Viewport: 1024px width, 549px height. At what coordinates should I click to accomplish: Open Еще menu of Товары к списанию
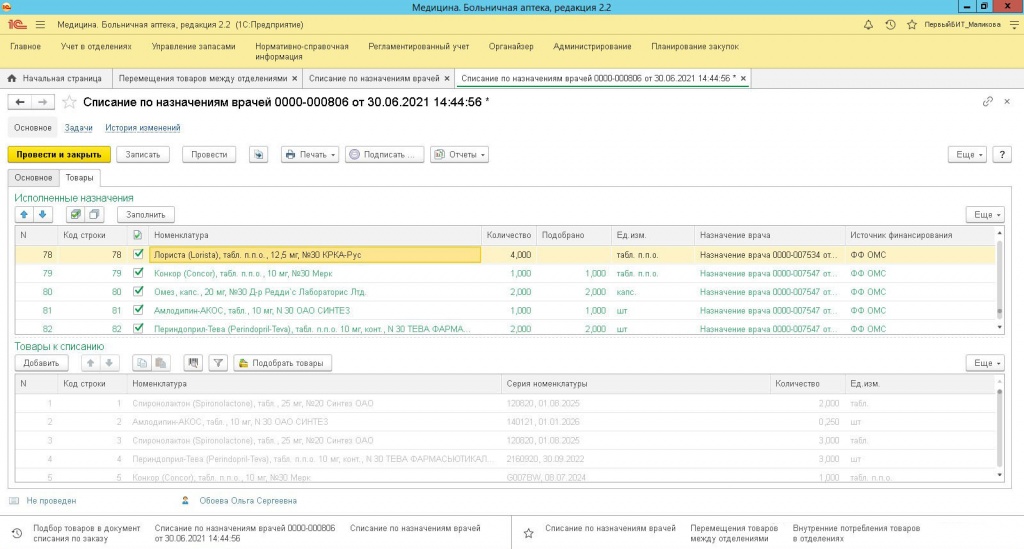[985, 363]
